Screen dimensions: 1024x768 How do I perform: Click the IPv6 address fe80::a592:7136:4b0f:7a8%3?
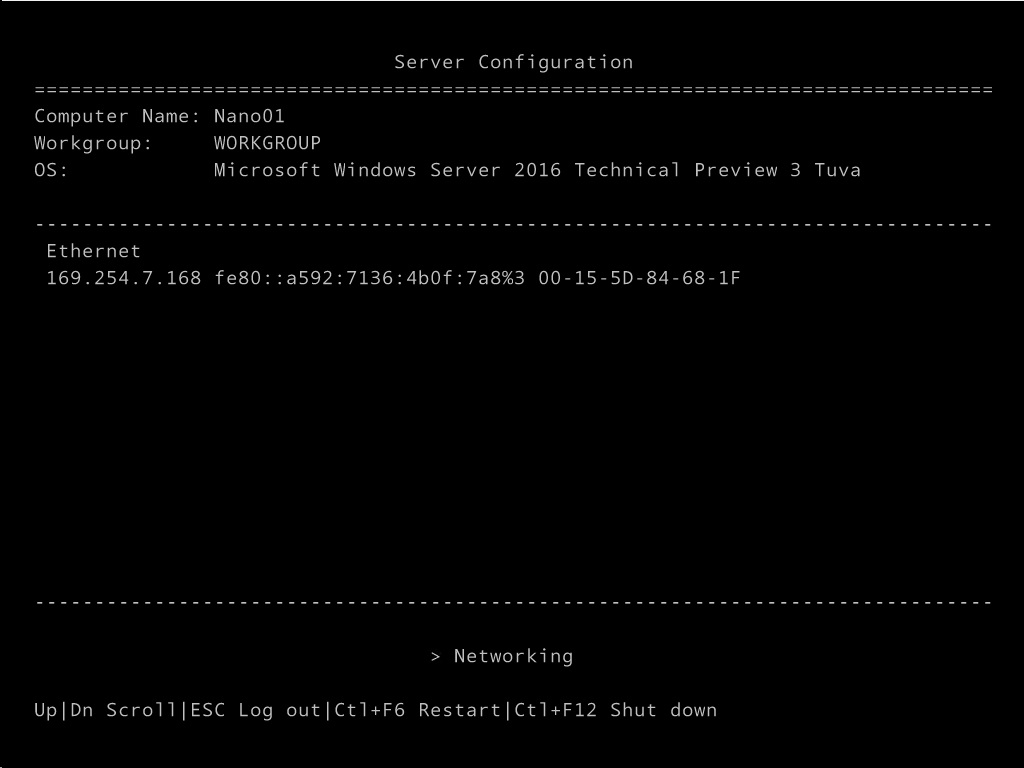[370, 278]
